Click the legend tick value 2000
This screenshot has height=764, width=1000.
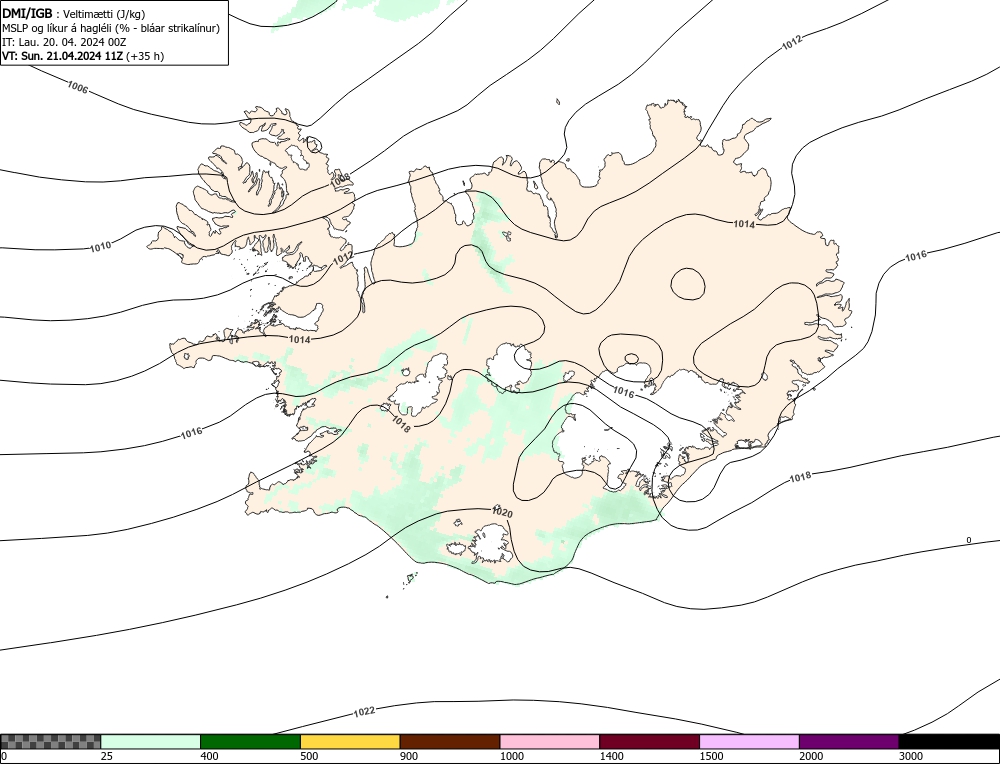[811, 756]
